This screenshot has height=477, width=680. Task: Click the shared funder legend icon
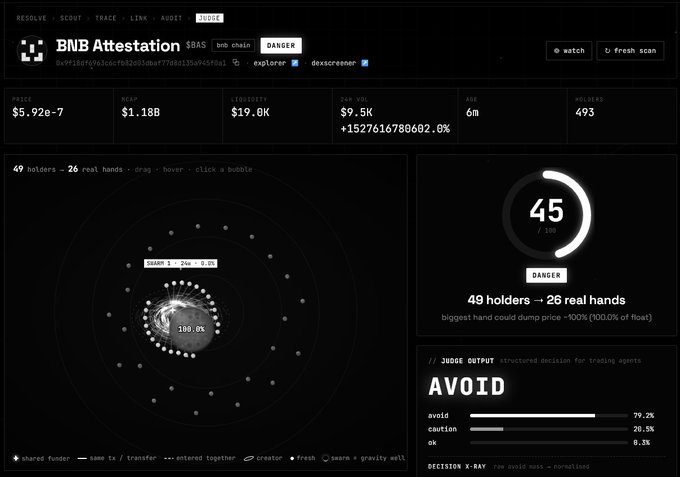click(16, 458)
